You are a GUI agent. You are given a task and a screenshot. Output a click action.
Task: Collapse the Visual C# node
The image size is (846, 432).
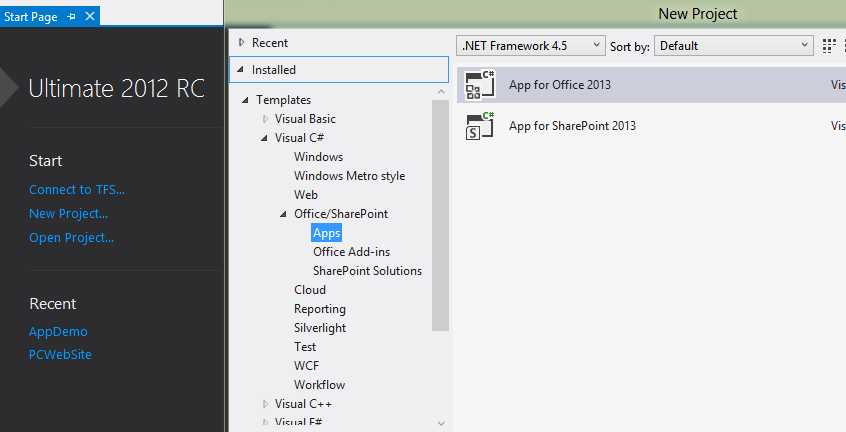tap(264, 138)
